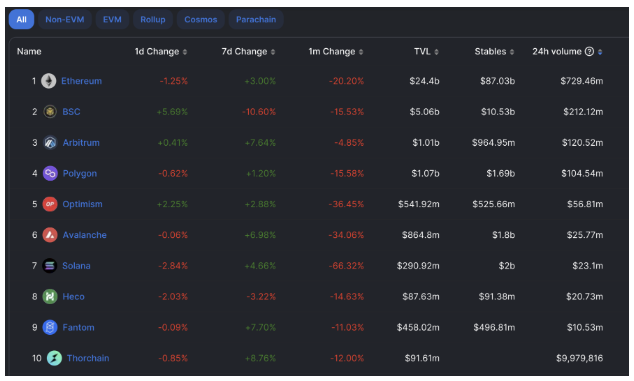Switch to the Rollup filter tab
The width and height of the screenshot is (634, 381).
pyautogui.click(x=153, y=19)
